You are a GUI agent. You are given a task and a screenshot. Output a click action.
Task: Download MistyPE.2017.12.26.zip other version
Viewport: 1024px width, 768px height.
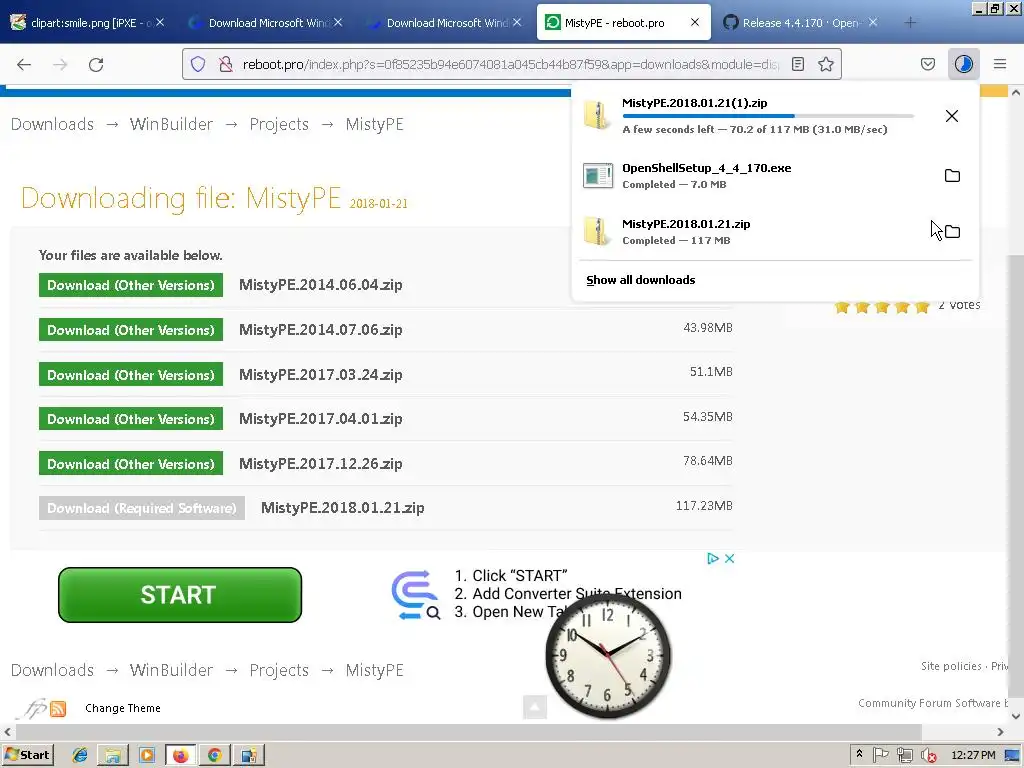[x=131, y=464]
